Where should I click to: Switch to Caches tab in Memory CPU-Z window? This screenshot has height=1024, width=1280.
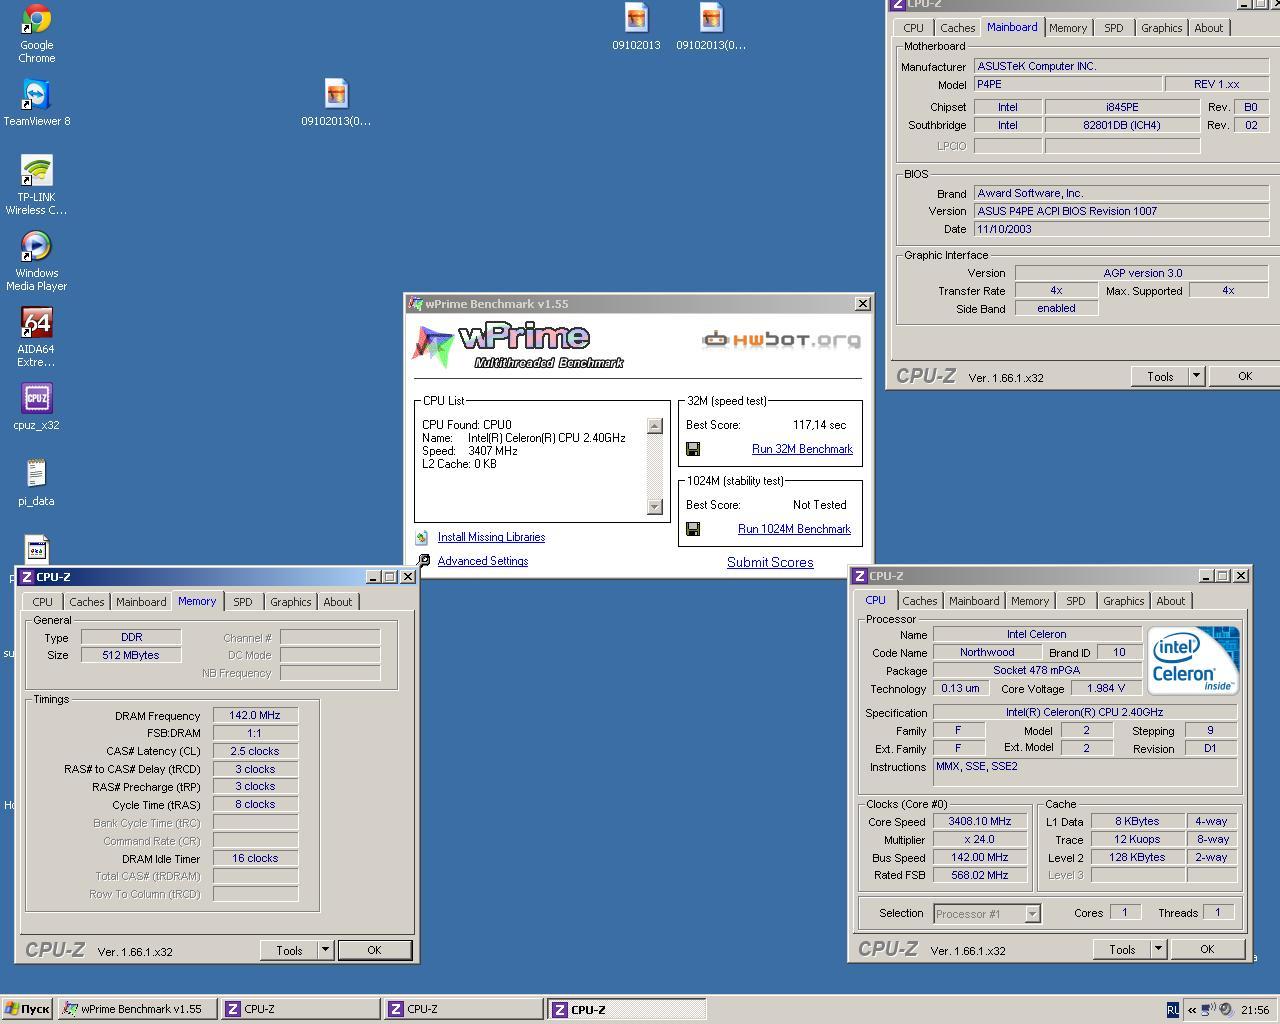[x=86, y=602]
